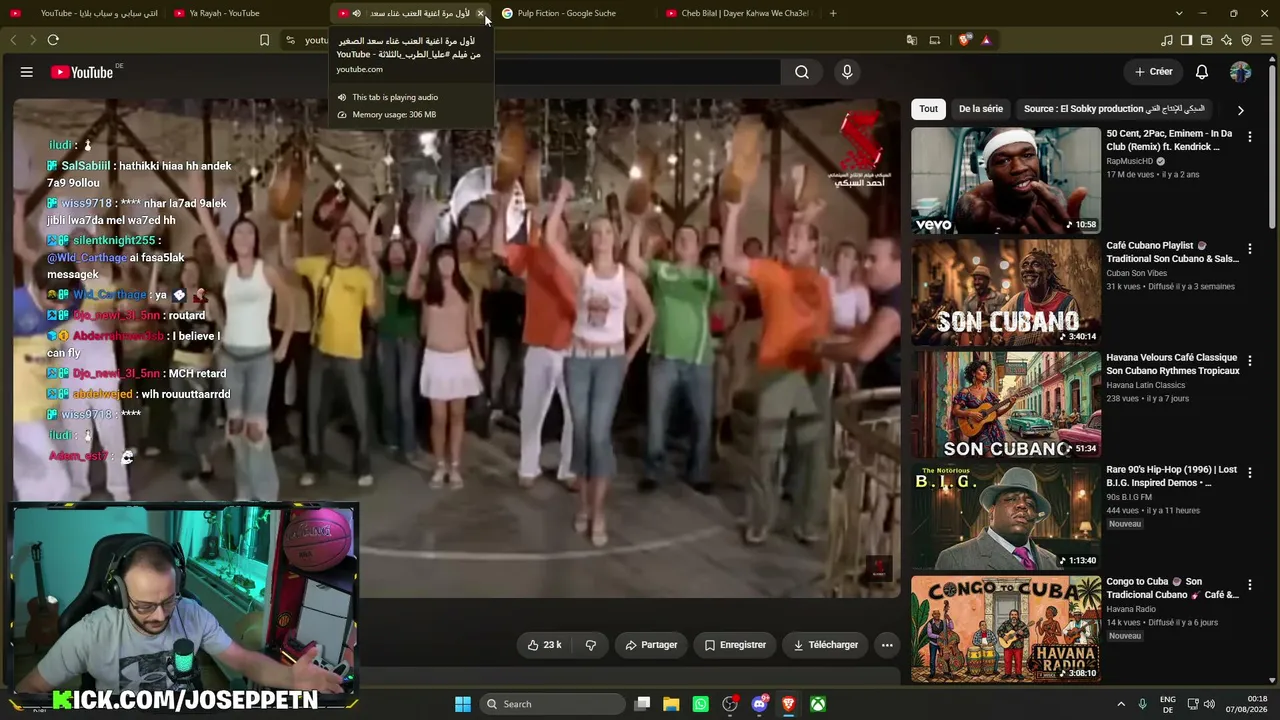Viewport: 1280px width, 720px height.
Task: Open more actions for the video
Action: [887, 645]
